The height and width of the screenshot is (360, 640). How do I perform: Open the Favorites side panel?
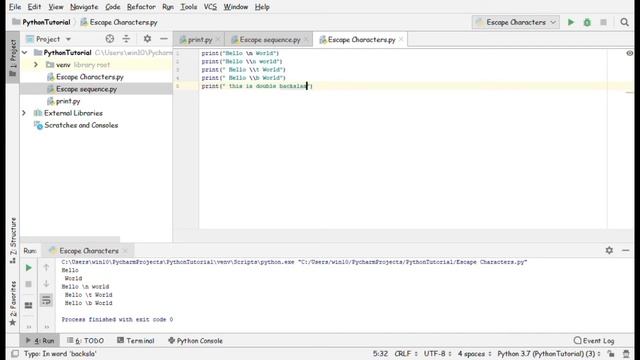(13, 303)
